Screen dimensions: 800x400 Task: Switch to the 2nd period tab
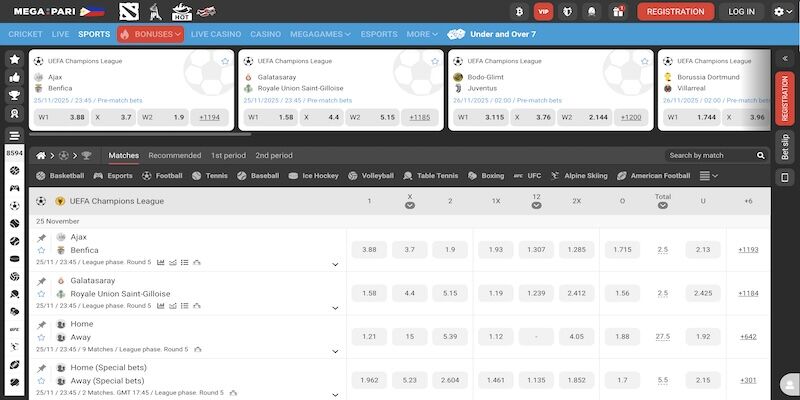click(274, 156)
